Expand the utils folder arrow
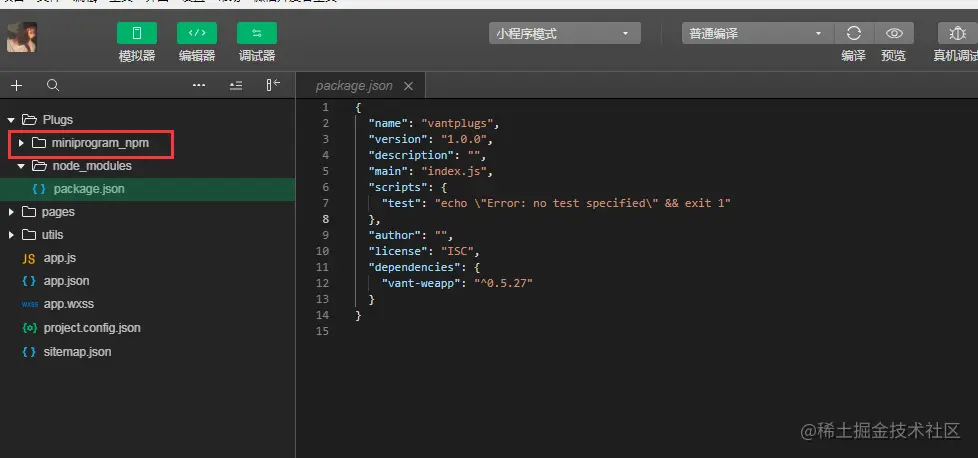Image resolution: width=978 pixels, height=458 pixels. pyautogui.click(x=11, y=235)
